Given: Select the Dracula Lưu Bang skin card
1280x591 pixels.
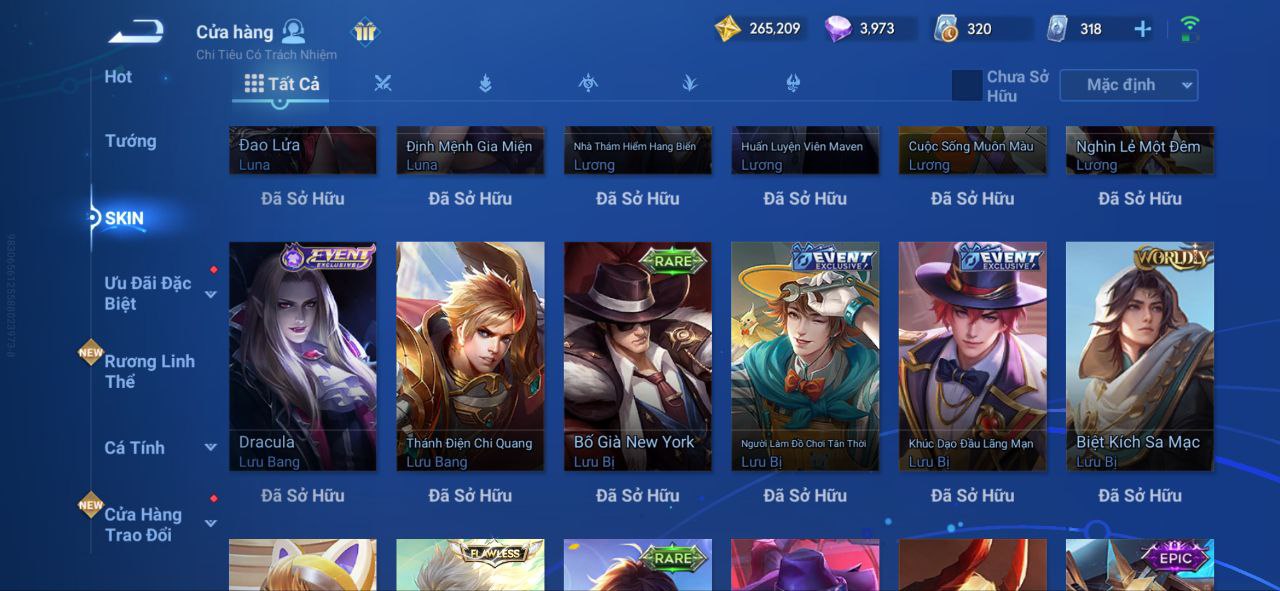Looking at the screenshot, I should click(x=303, y=356).
